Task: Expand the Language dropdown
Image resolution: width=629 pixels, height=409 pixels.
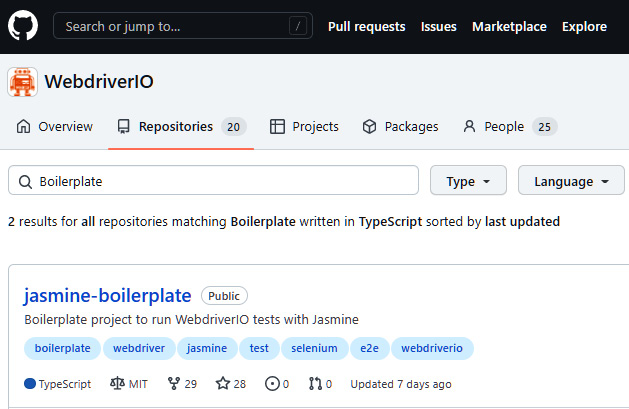Action: (571, 180)
